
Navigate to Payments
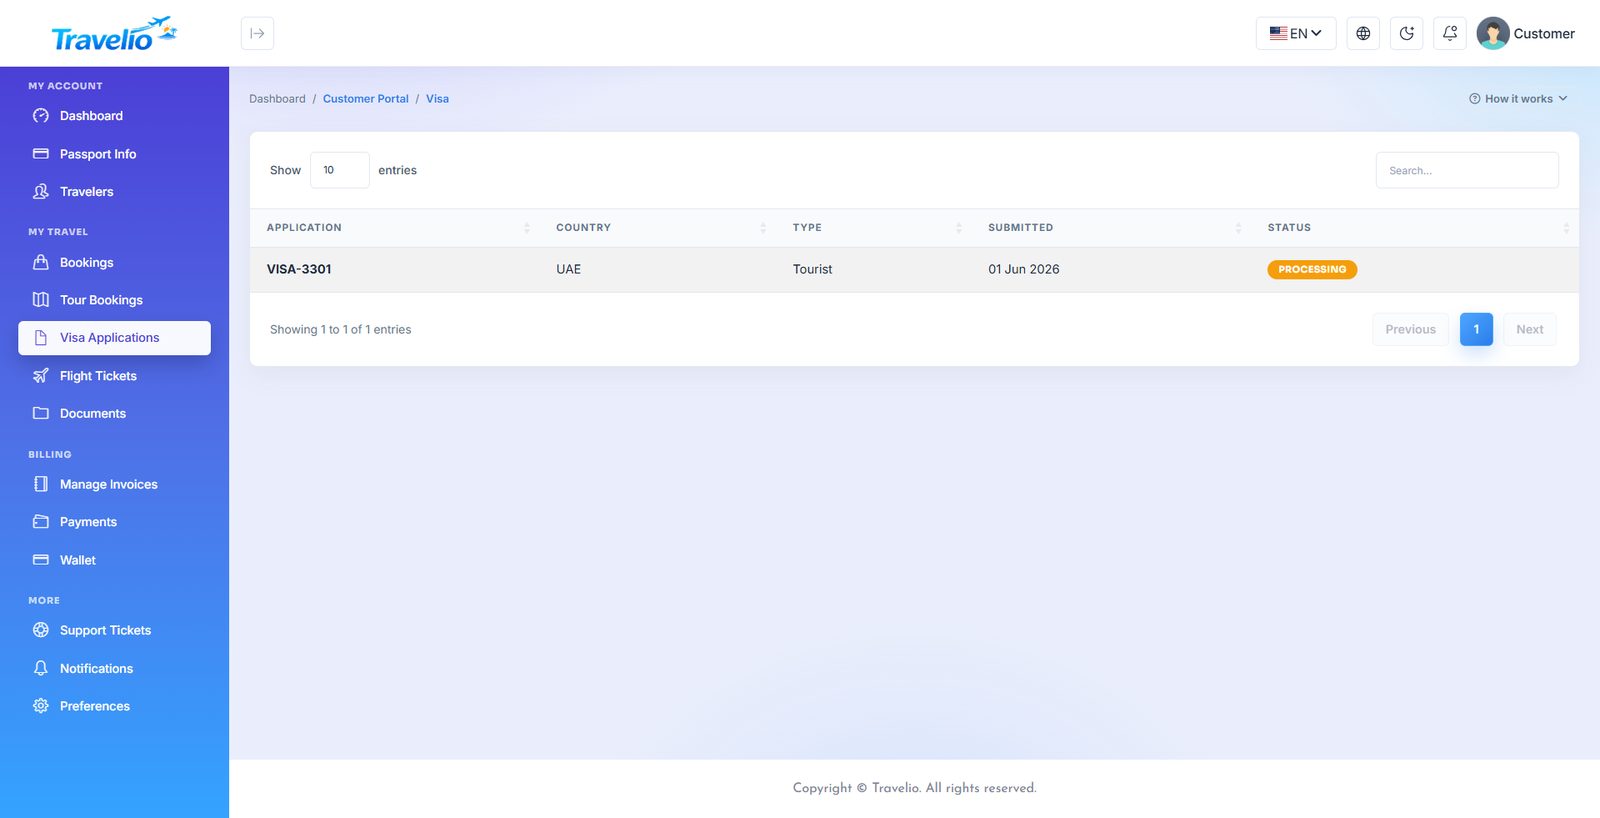pos(114,522)
